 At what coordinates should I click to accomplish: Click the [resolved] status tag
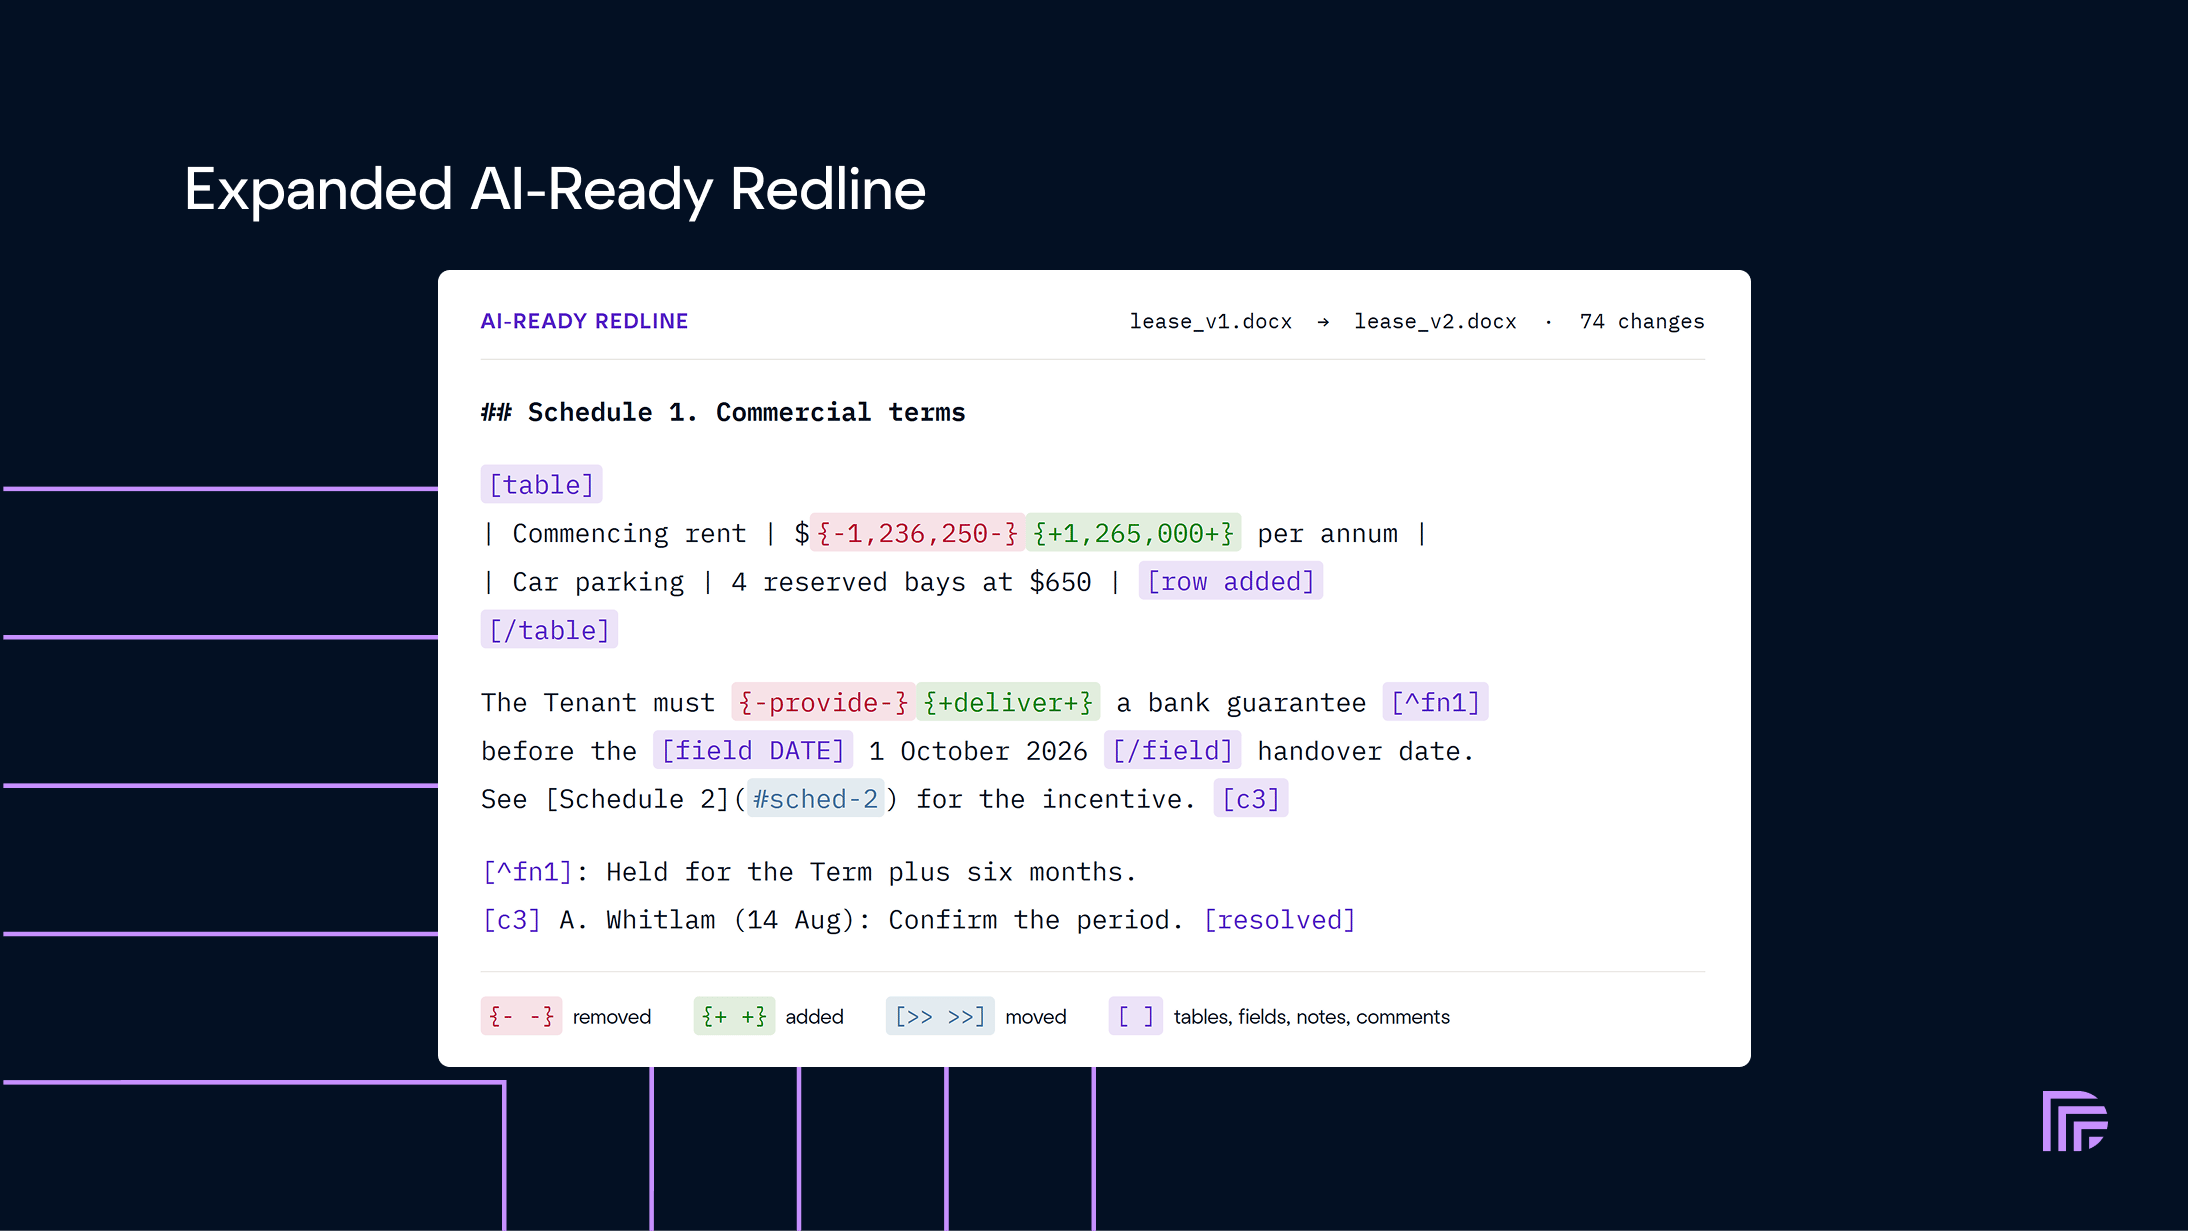(1279, 919)
